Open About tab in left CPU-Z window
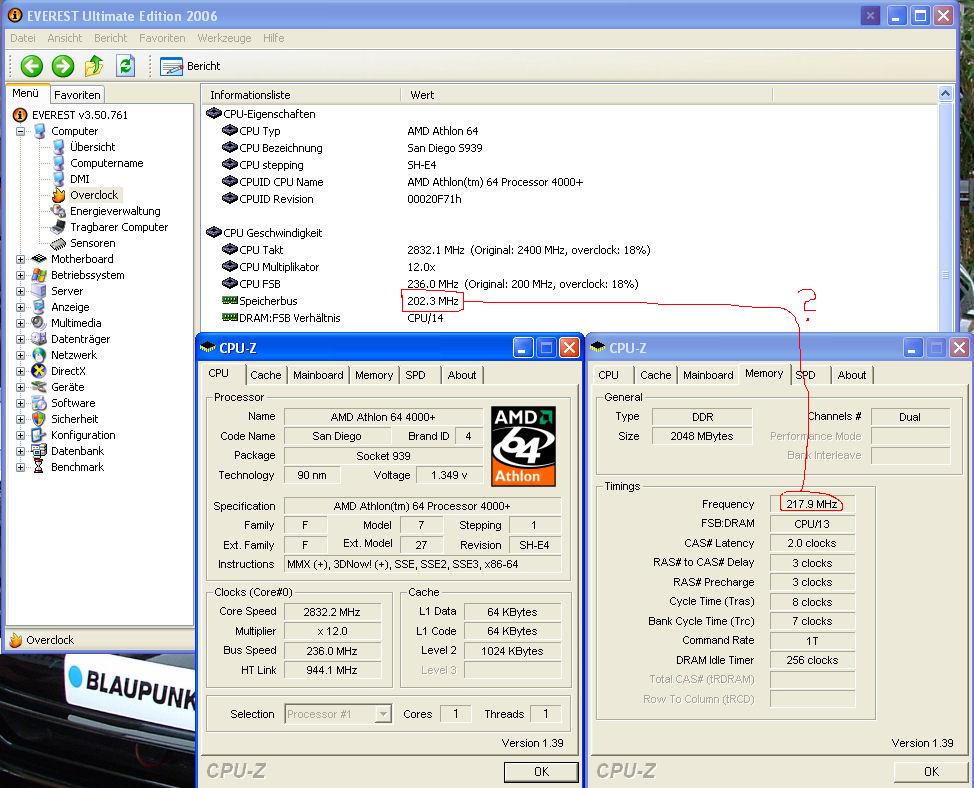 point(462,375)
